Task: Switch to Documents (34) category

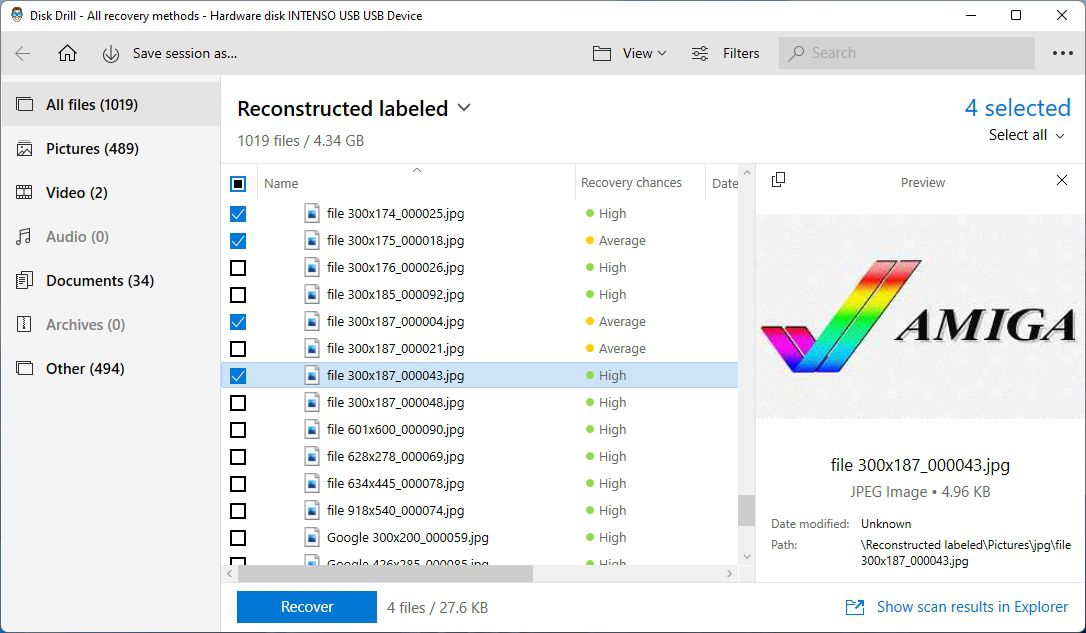Action: coord(111,280)
